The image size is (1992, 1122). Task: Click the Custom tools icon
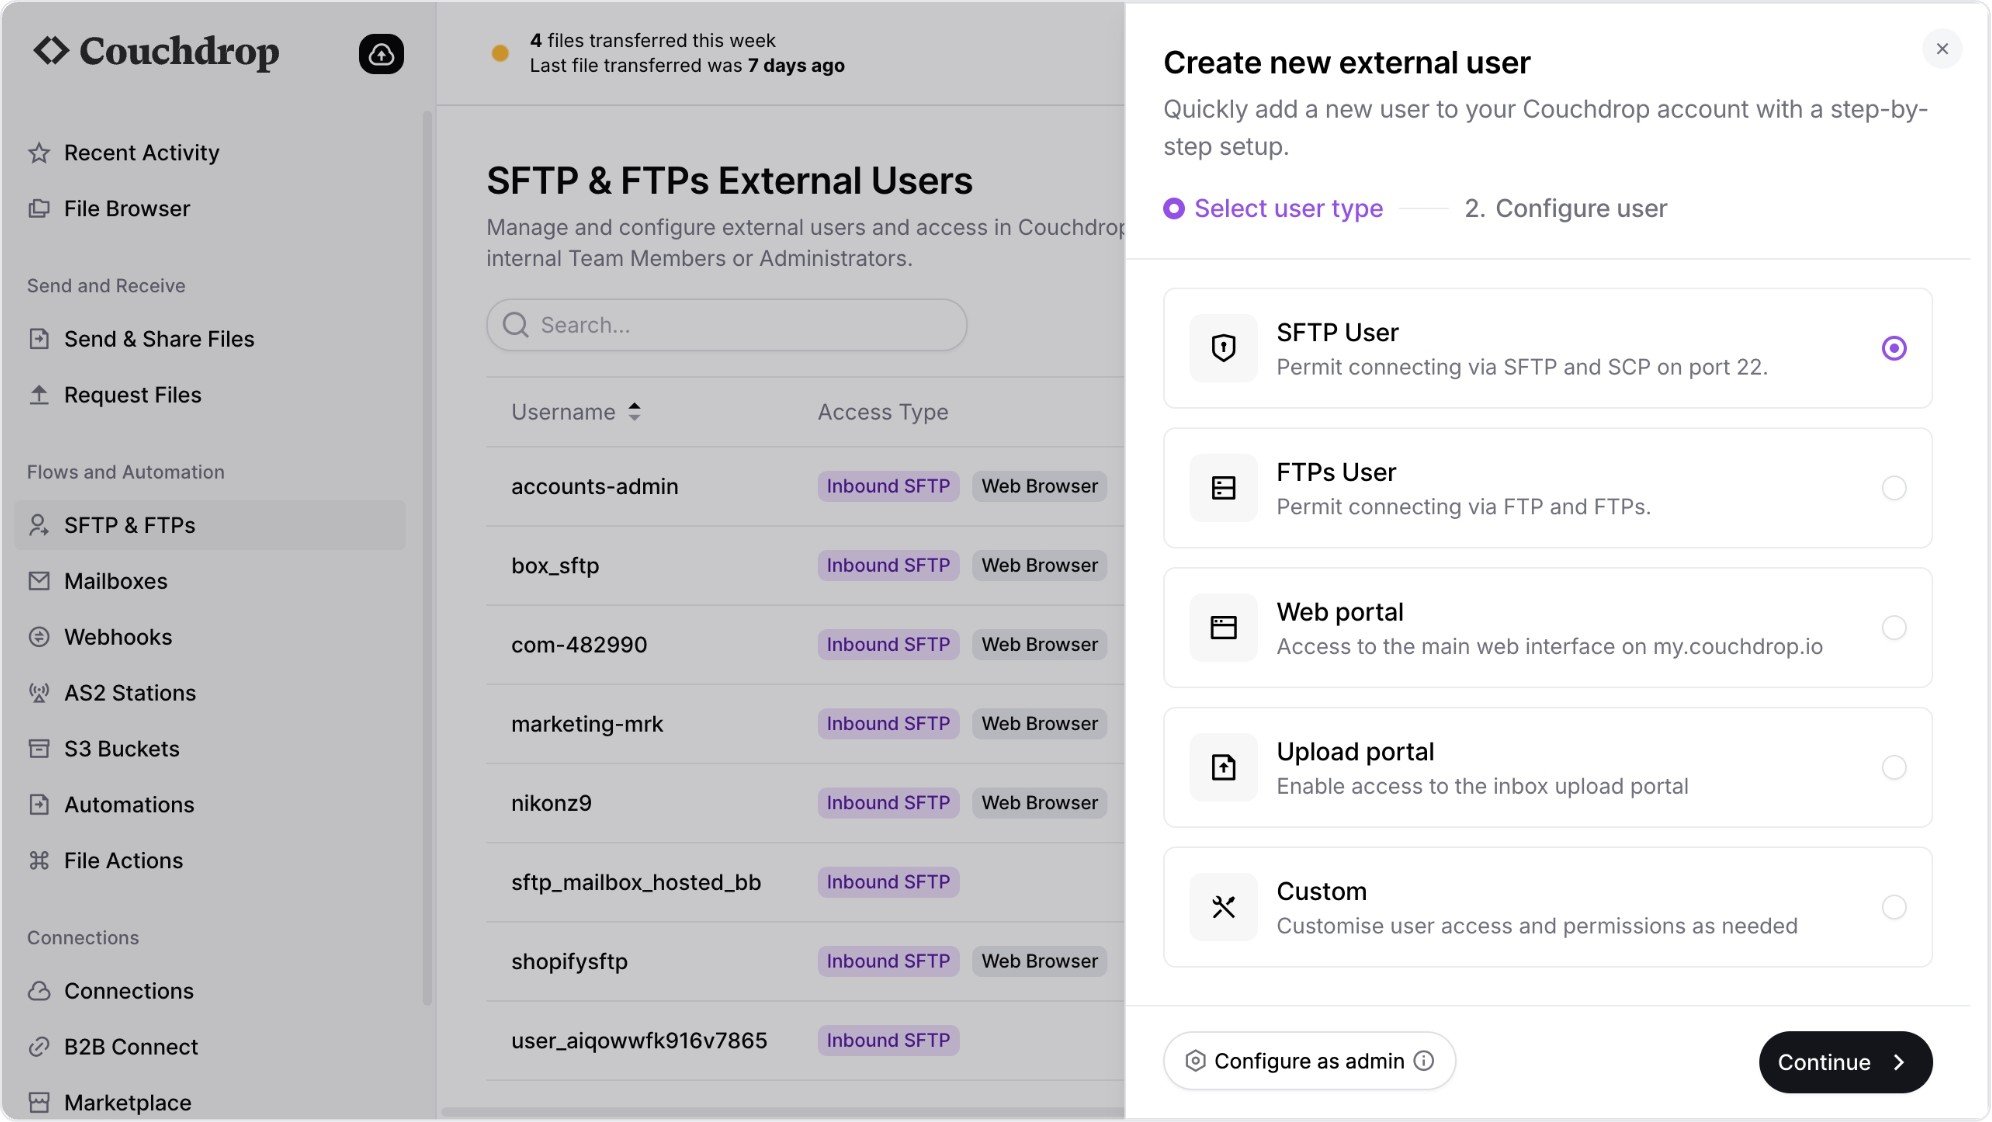[x=1223, y=907]
